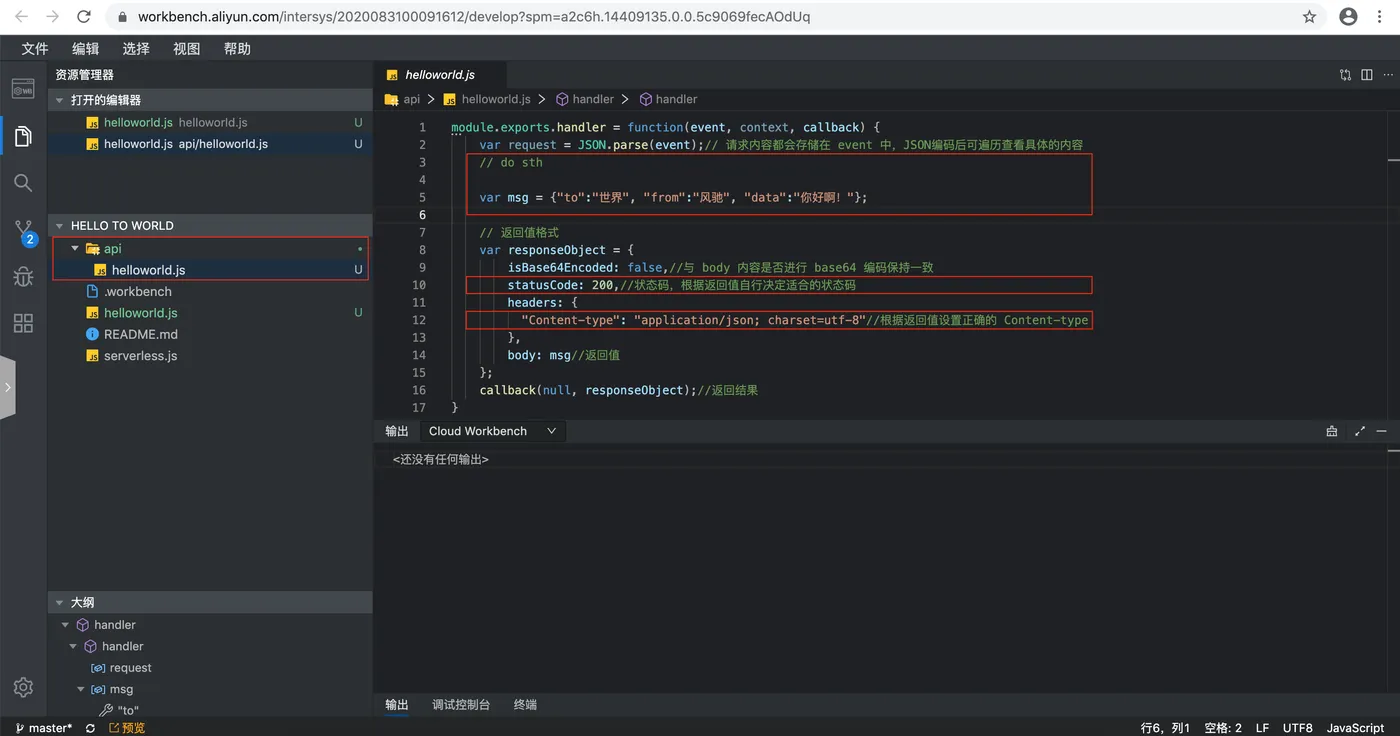Click the JavaScript language mode indicator
Screen dimensions: 1400x736
[x=1355, y=728]
